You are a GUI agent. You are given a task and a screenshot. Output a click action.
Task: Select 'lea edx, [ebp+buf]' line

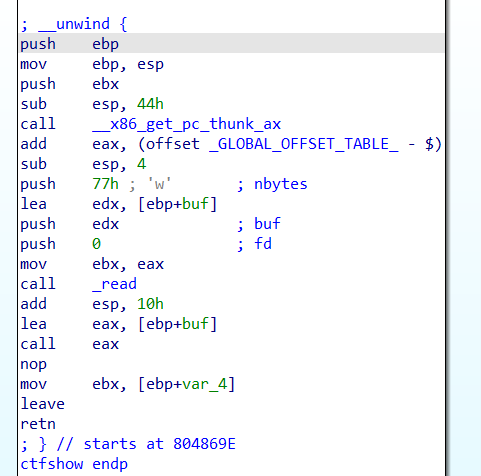[119, 204]
